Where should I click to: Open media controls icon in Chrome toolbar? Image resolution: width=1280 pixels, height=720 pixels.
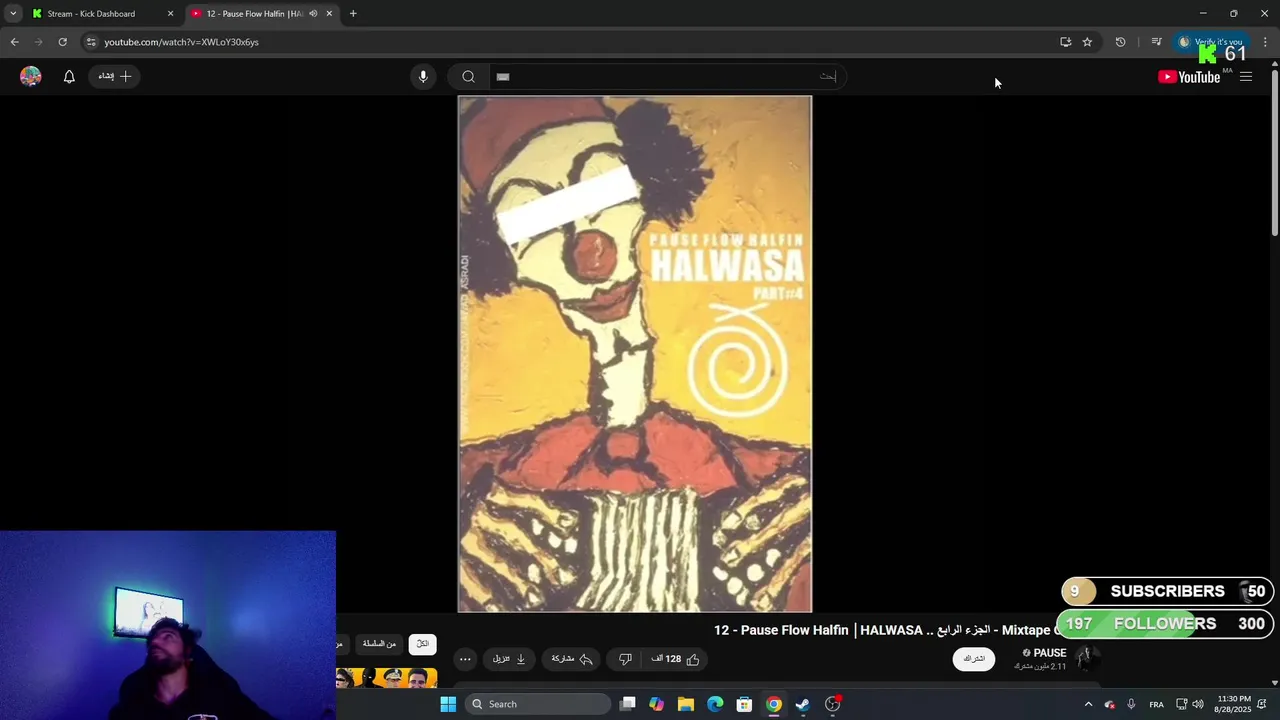pyautogui.click(x=1156, y=42)
